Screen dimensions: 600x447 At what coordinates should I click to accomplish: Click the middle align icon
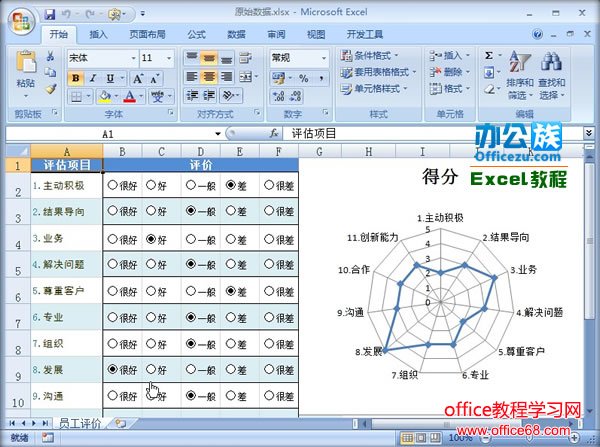click(x=209, y=58)
